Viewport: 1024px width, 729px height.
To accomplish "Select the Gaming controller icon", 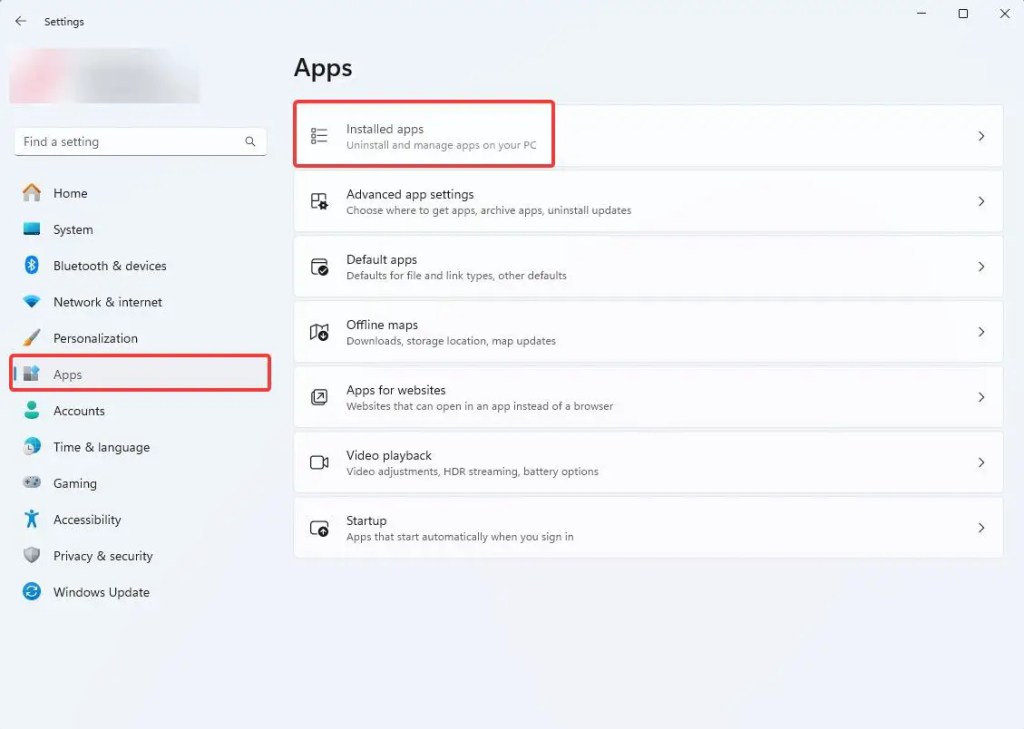I will (x=30, y=483).
